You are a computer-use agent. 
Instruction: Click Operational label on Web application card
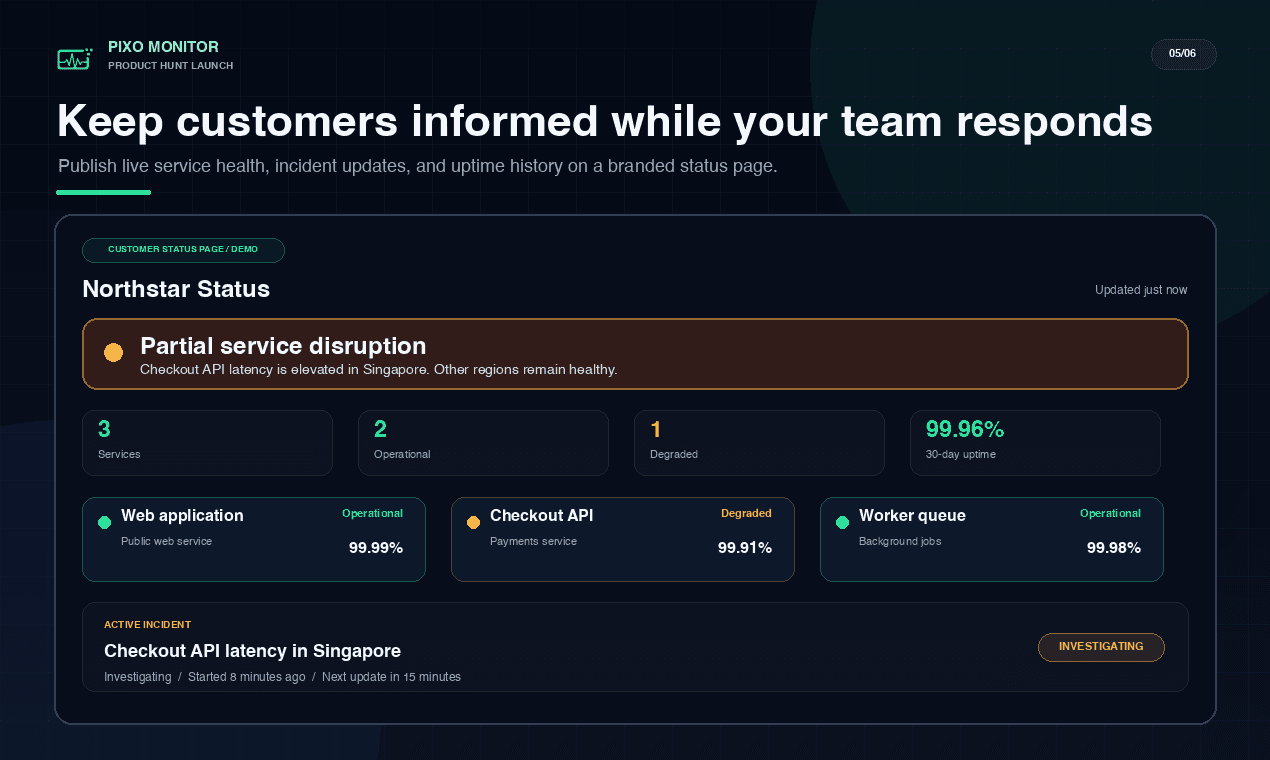[372, 513]
